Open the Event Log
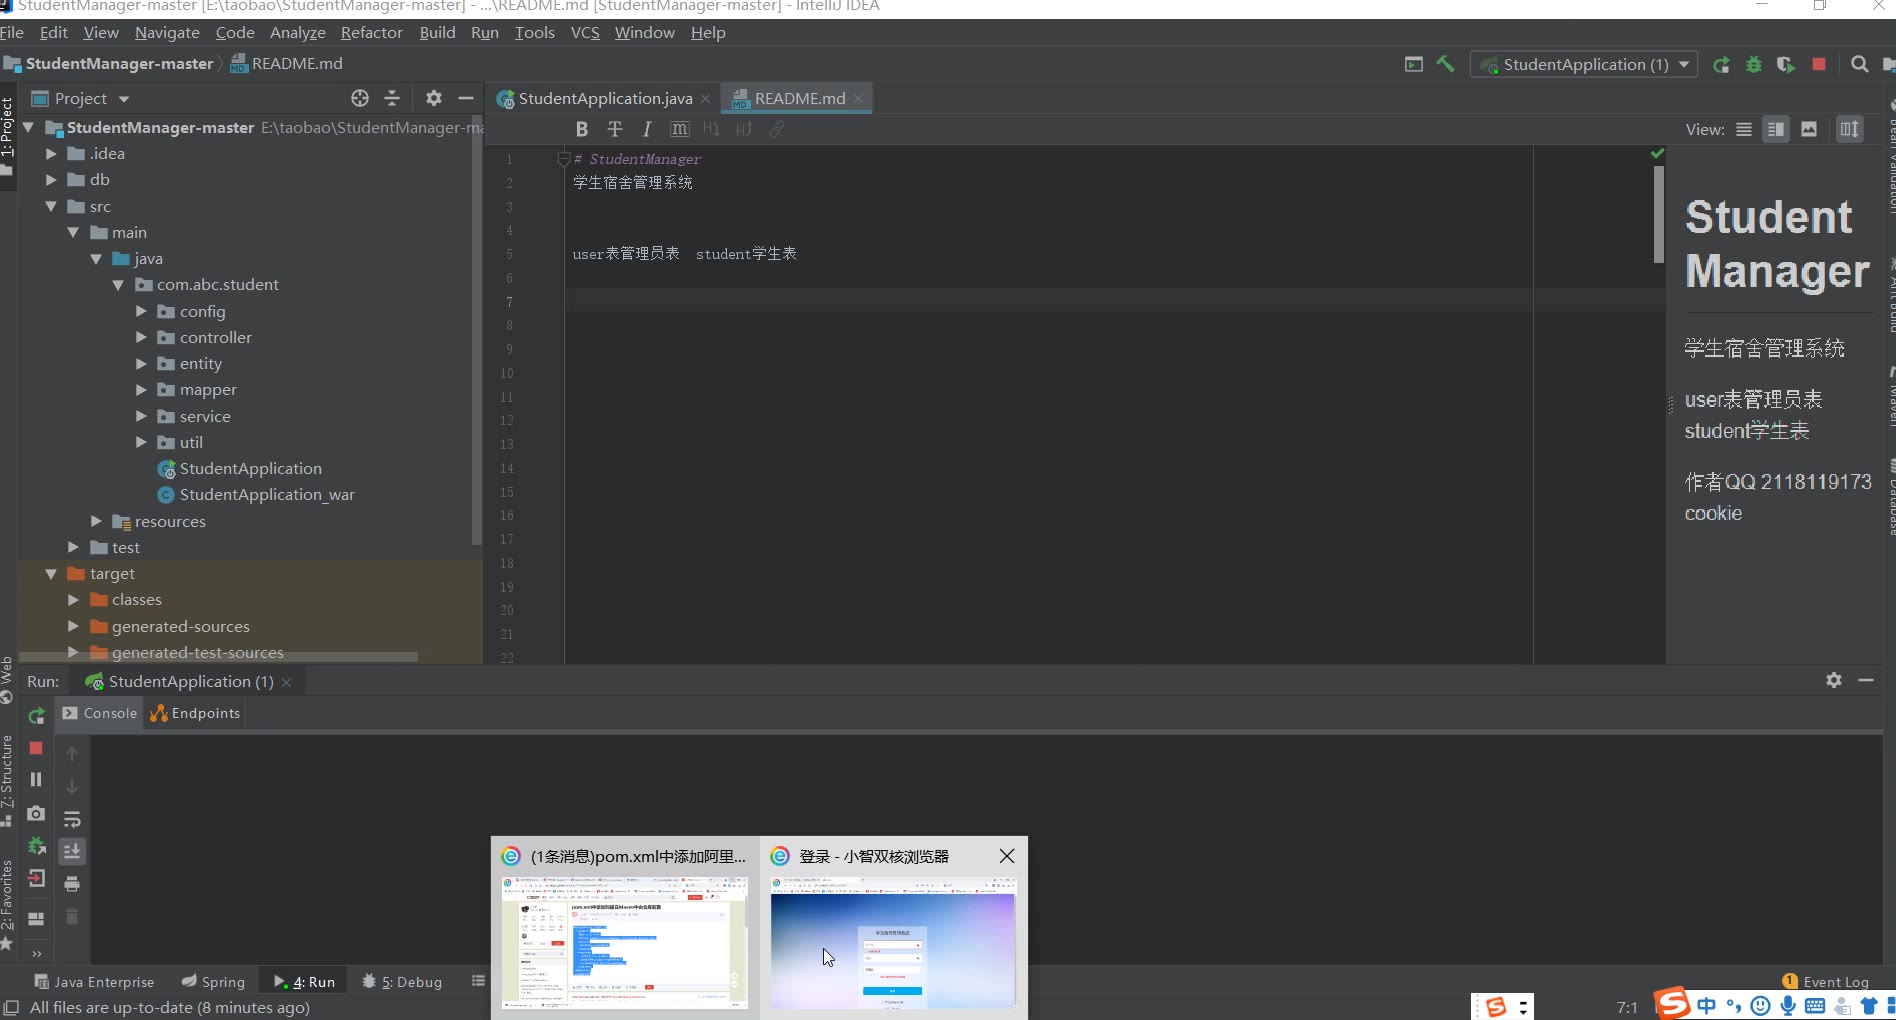Image resolution: width=1896 pixels, height=1020 pixels. tap(1826, 982)
